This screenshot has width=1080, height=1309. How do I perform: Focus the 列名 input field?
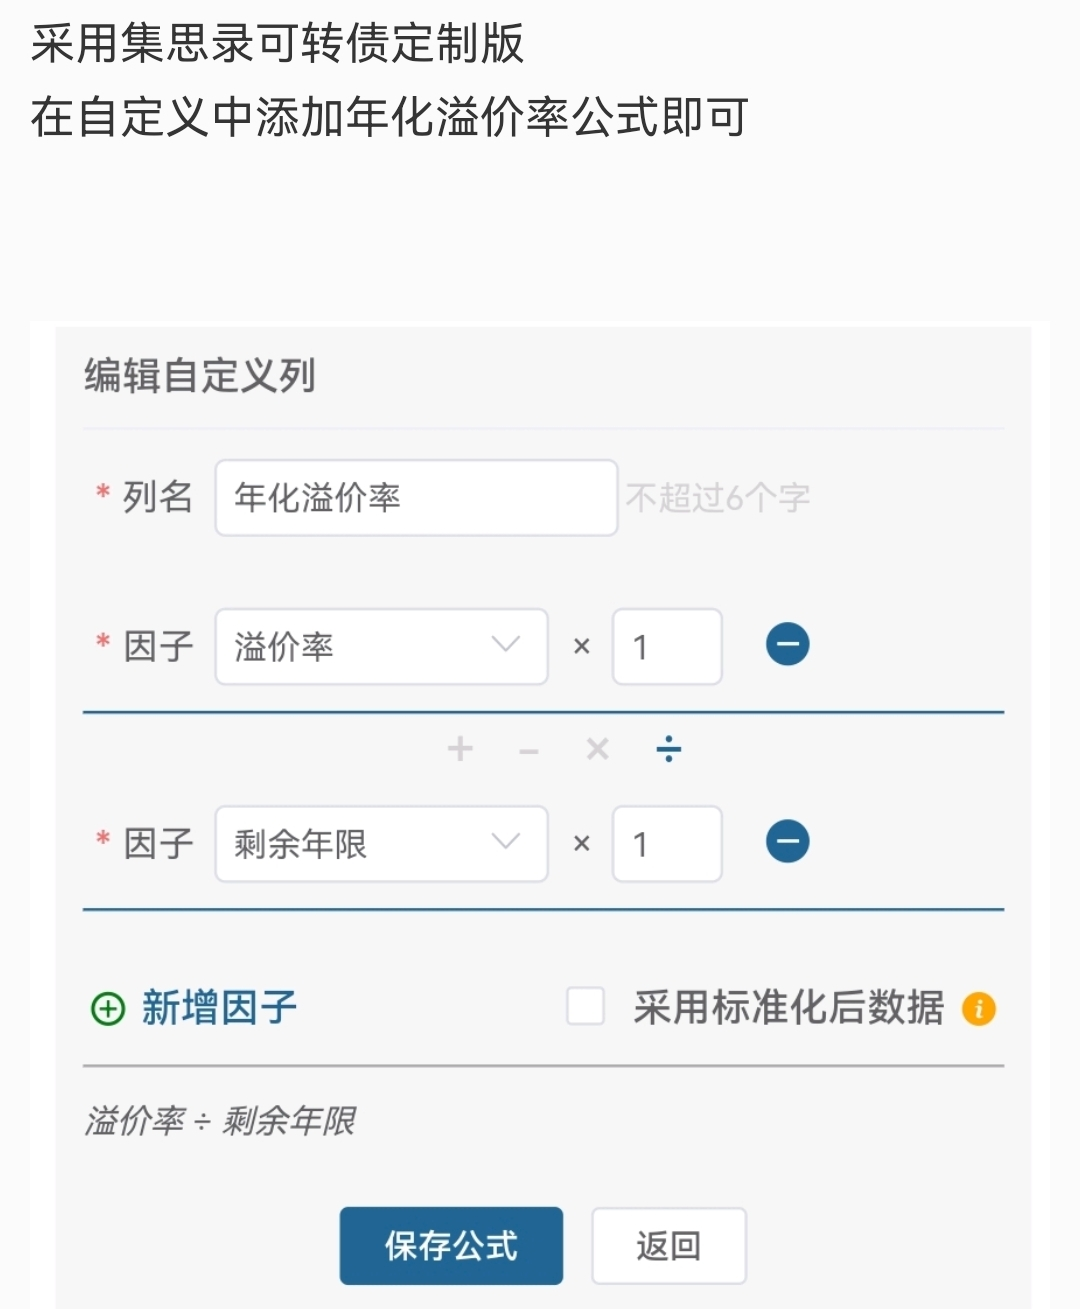[416, 497]
